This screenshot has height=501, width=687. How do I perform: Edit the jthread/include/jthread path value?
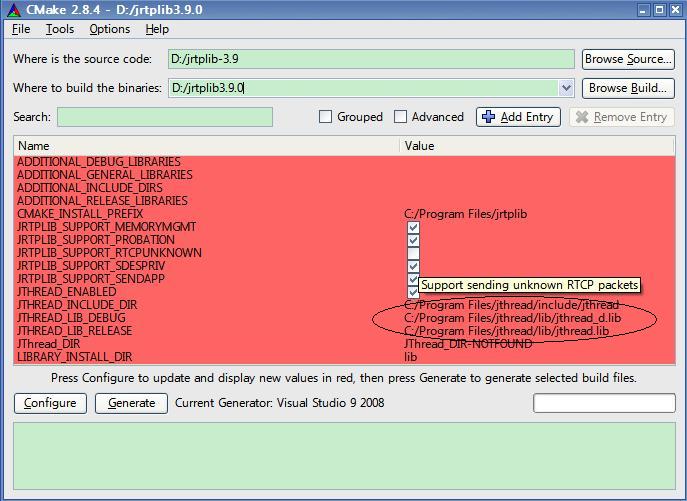point(511,305)
